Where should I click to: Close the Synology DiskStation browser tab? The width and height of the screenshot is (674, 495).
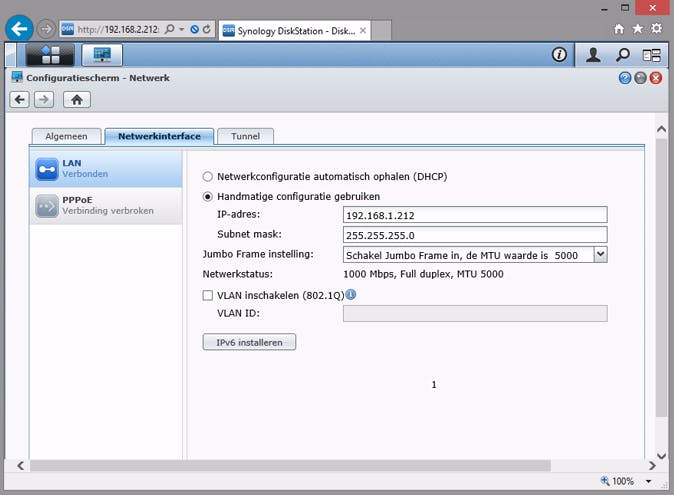(x=363, y=31)
